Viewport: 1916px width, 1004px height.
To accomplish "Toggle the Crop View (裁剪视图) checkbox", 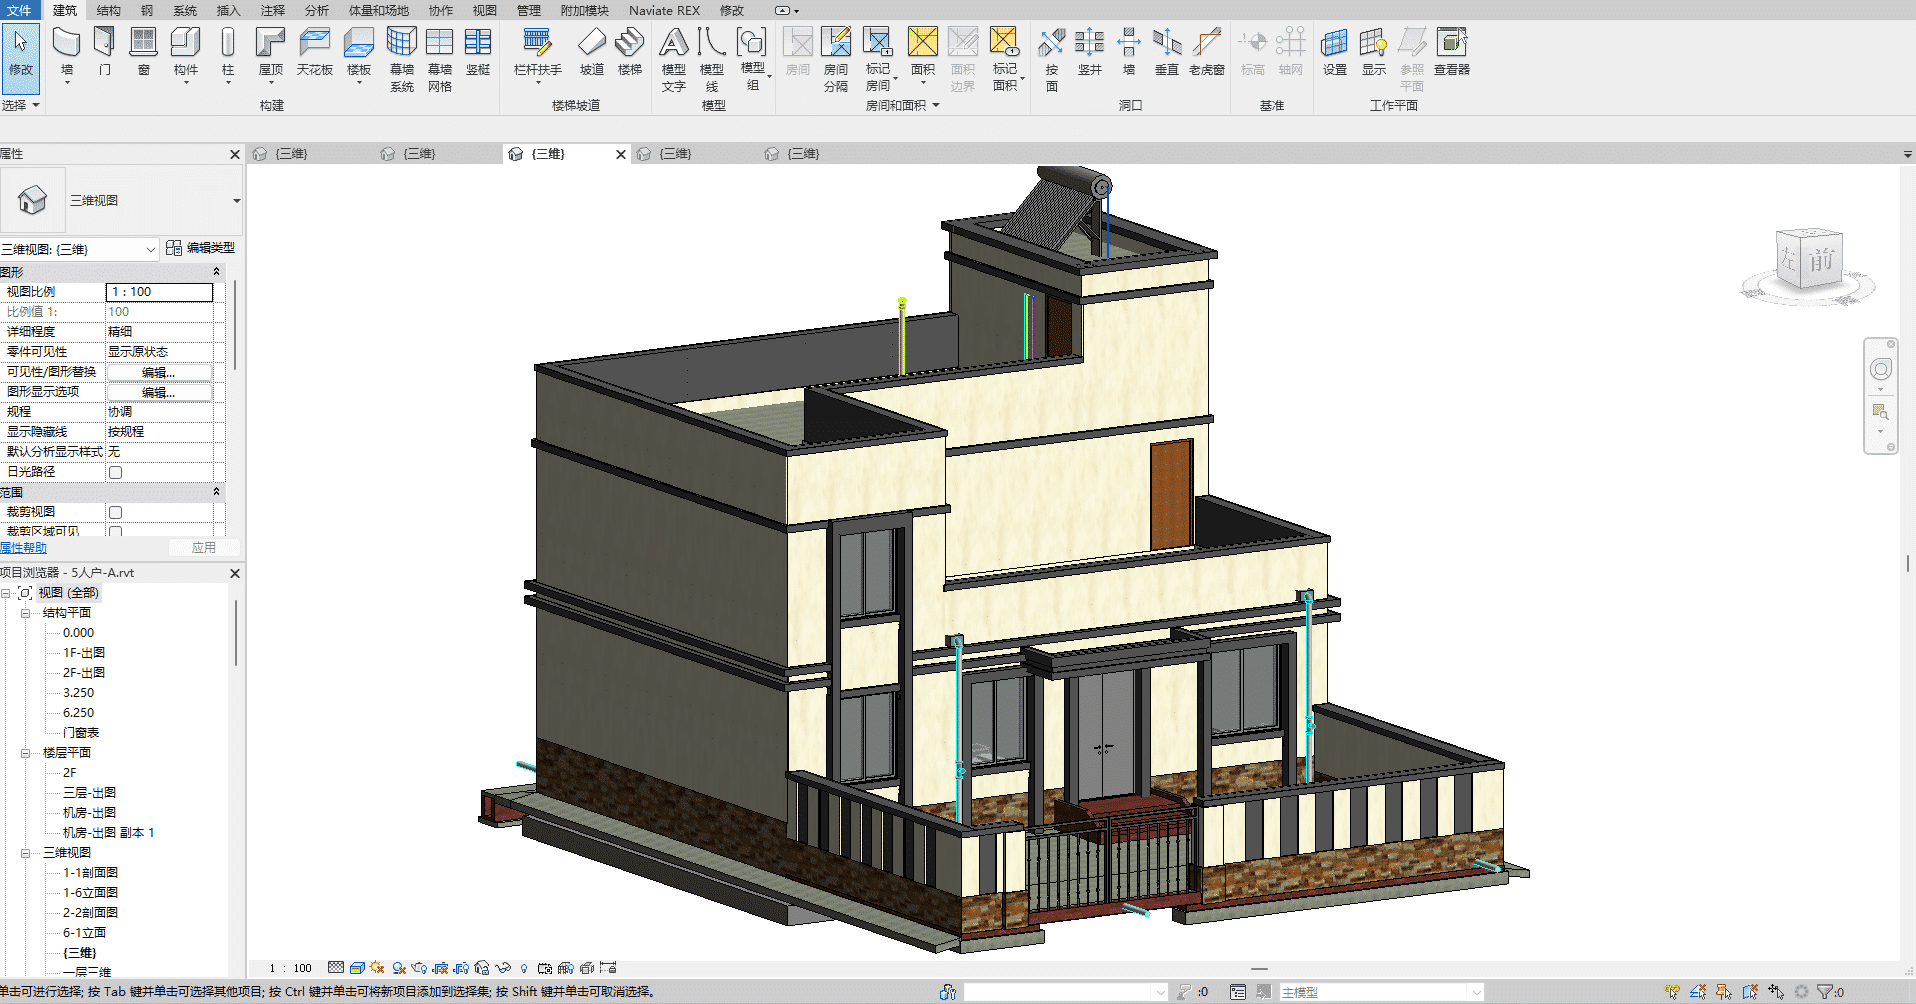I will coord(116,512).
